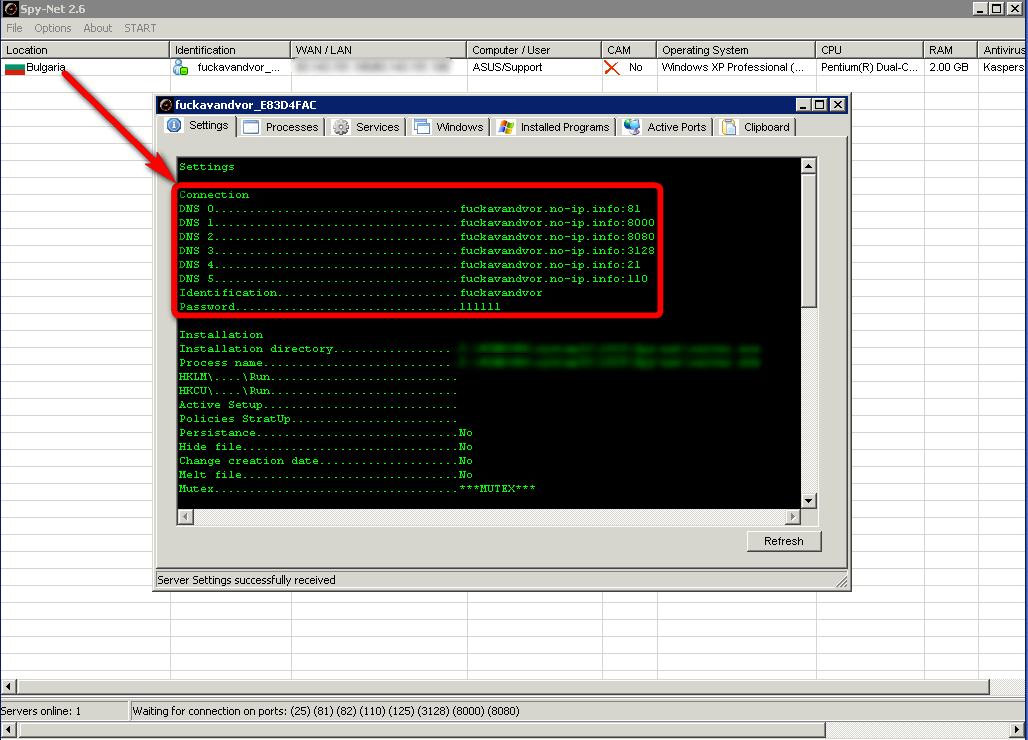
Task: Click the Bulgaria flag icon
Action: (x=14, y=68)
